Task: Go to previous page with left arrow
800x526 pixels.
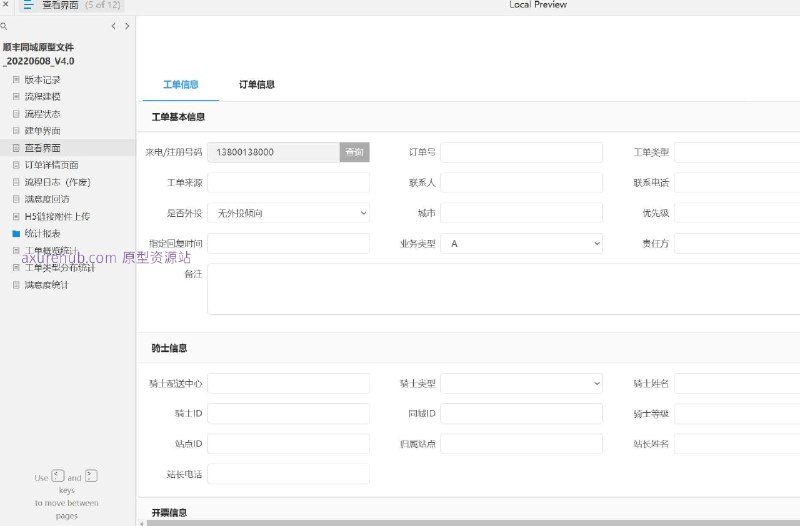Action: coord(113,26)
